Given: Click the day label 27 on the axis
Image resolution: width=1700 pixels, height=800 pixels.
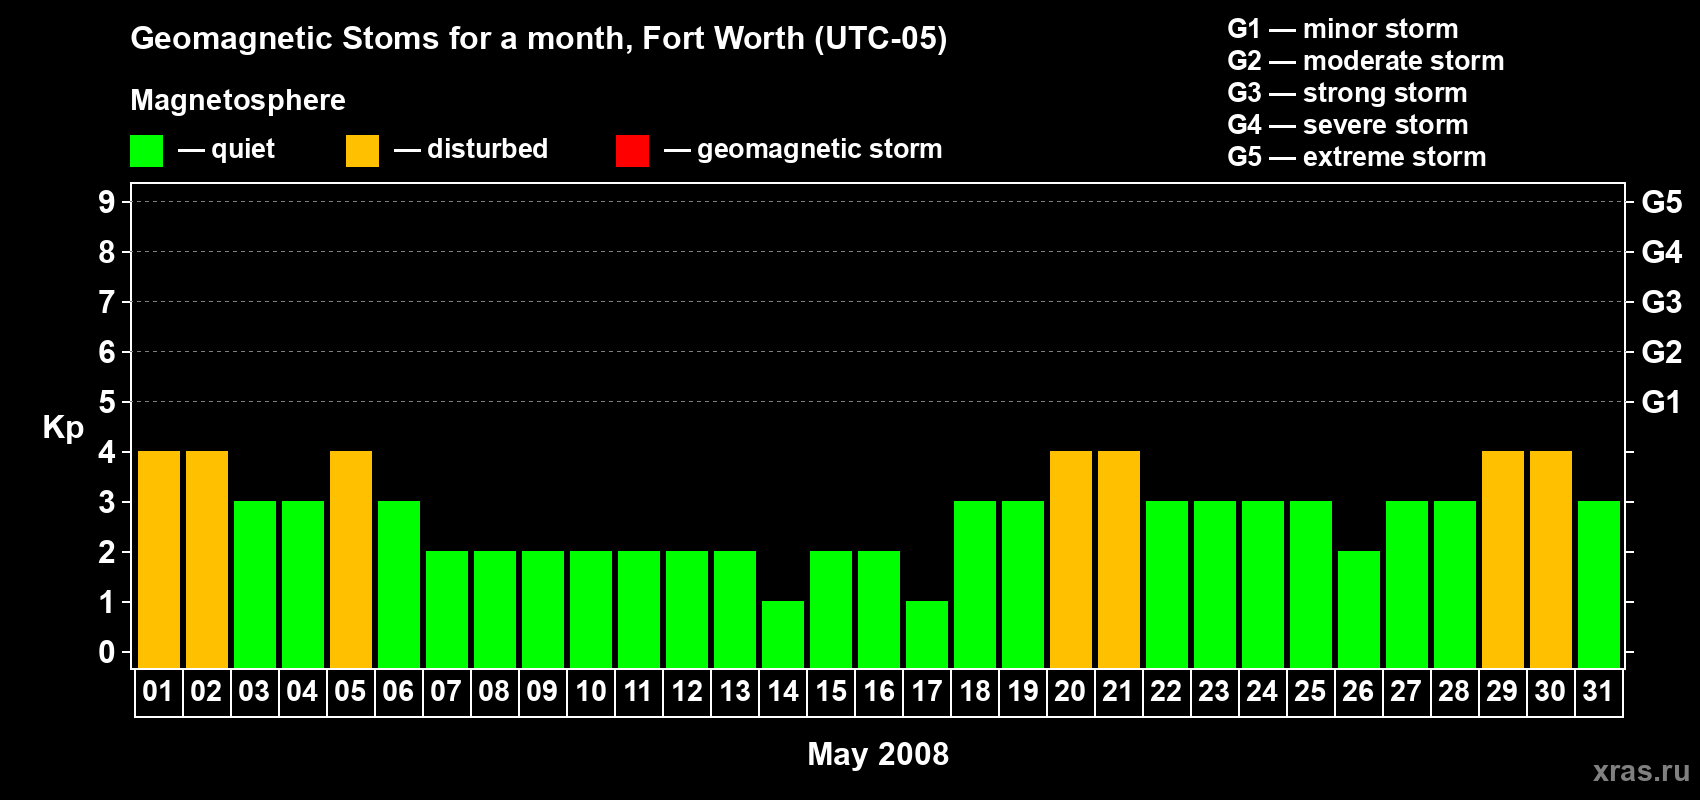Looking at the screenshot, I should tap(1406, 691).
